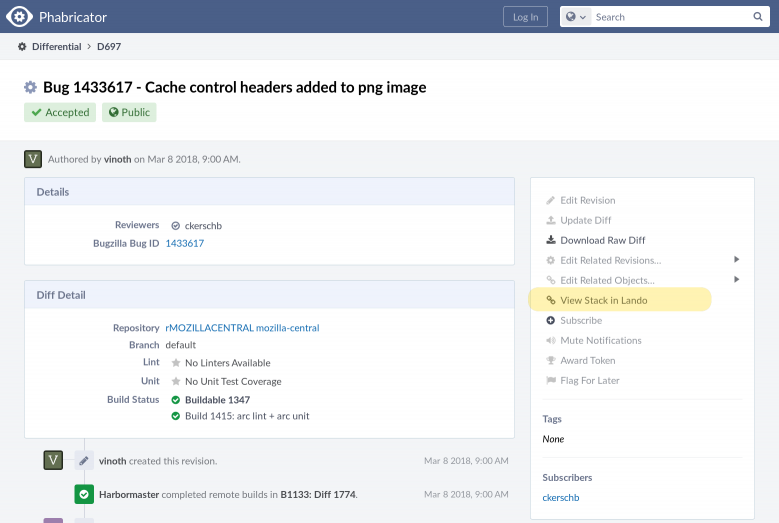Click the Build 1415 green check icon
This screenshot has width=779, height=523.
click(175, 416)
